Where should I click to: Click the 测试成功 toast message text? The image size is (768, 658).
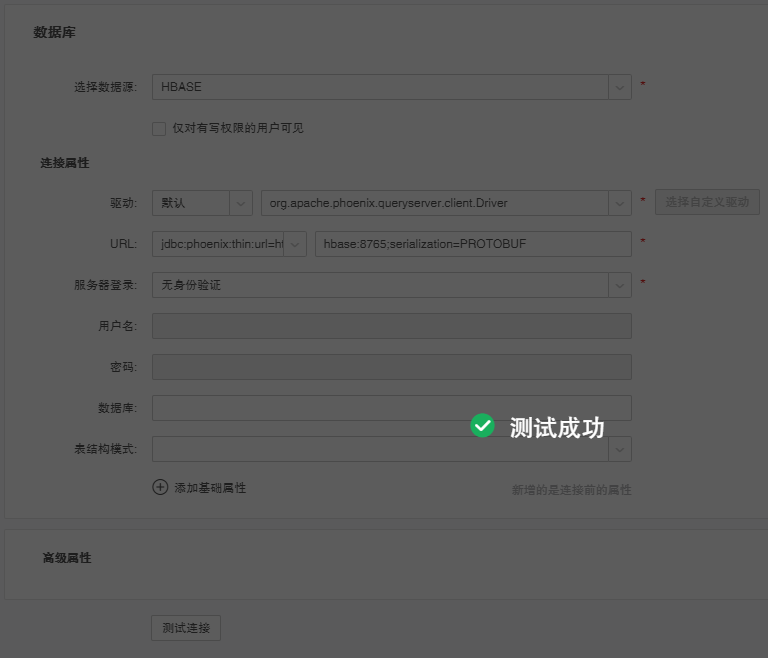coord(557,427)
